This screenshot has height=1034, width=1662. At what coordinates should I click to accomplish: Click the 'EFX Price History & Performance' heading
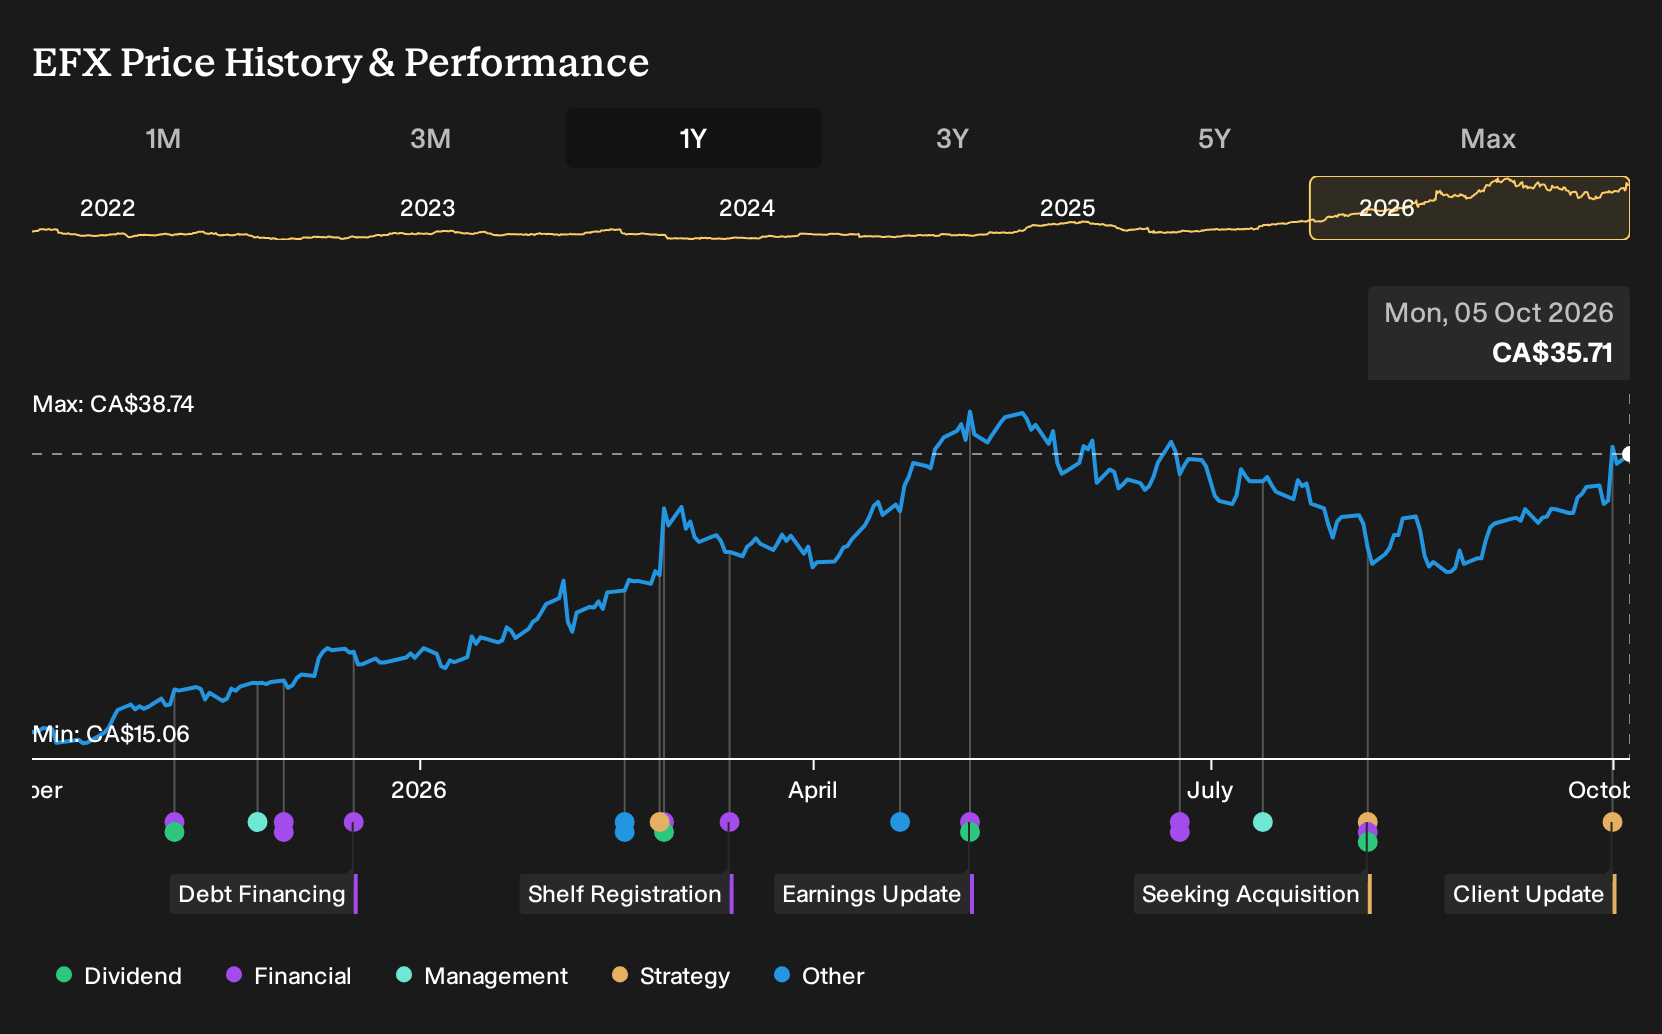(341, 62)
